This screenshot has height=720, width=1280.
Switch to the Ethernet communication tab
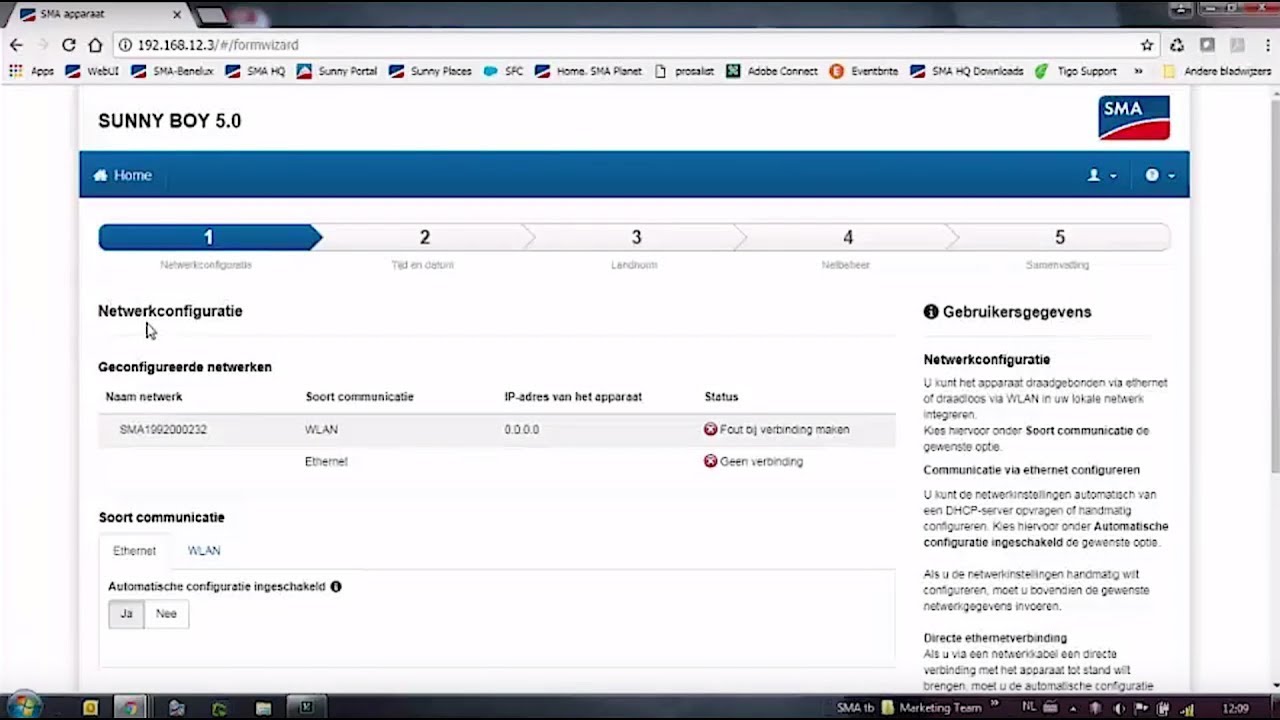134,551
